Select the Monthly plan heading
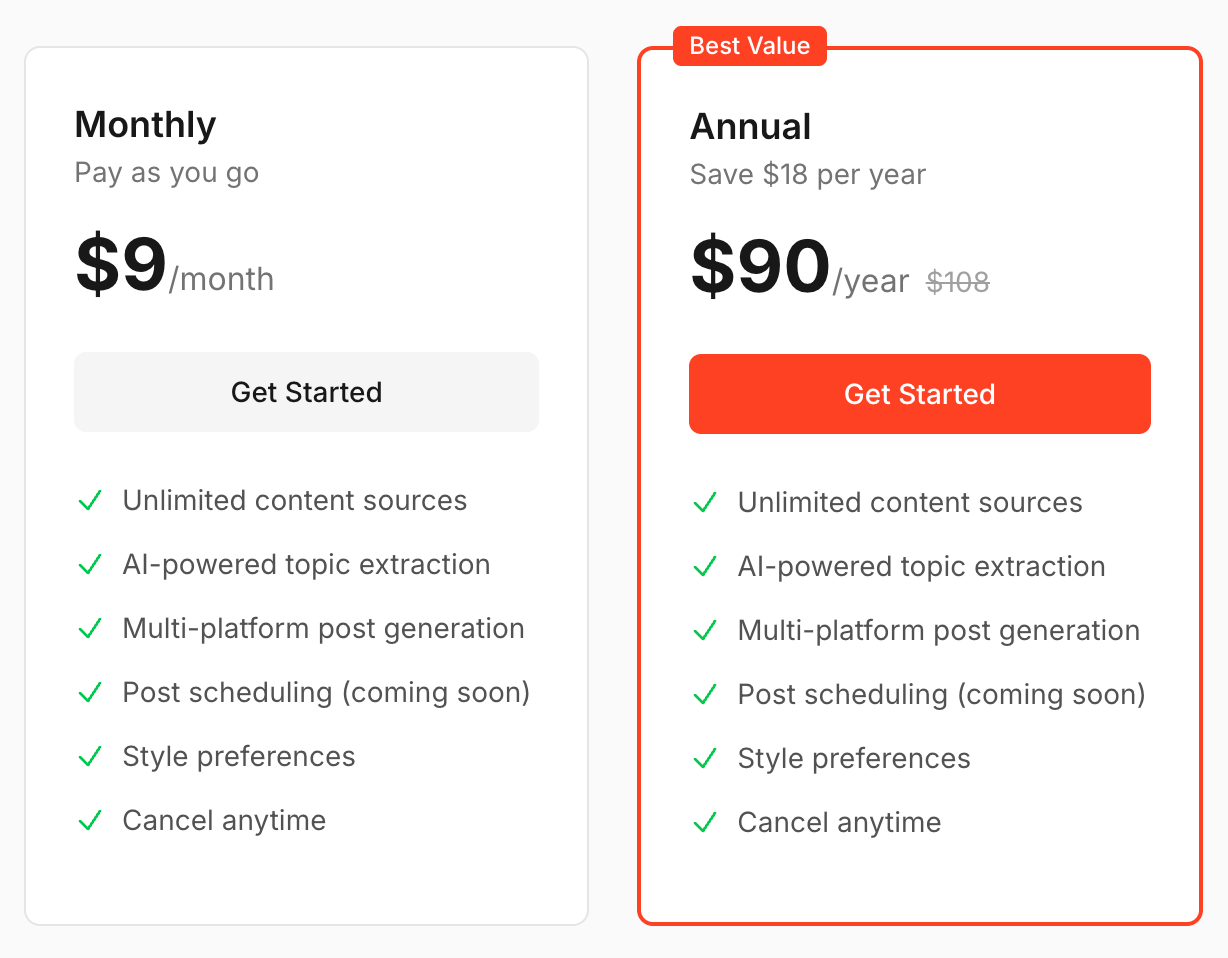Image resolution: width=1228 pixels, height=958 pixels. (145, 125)
